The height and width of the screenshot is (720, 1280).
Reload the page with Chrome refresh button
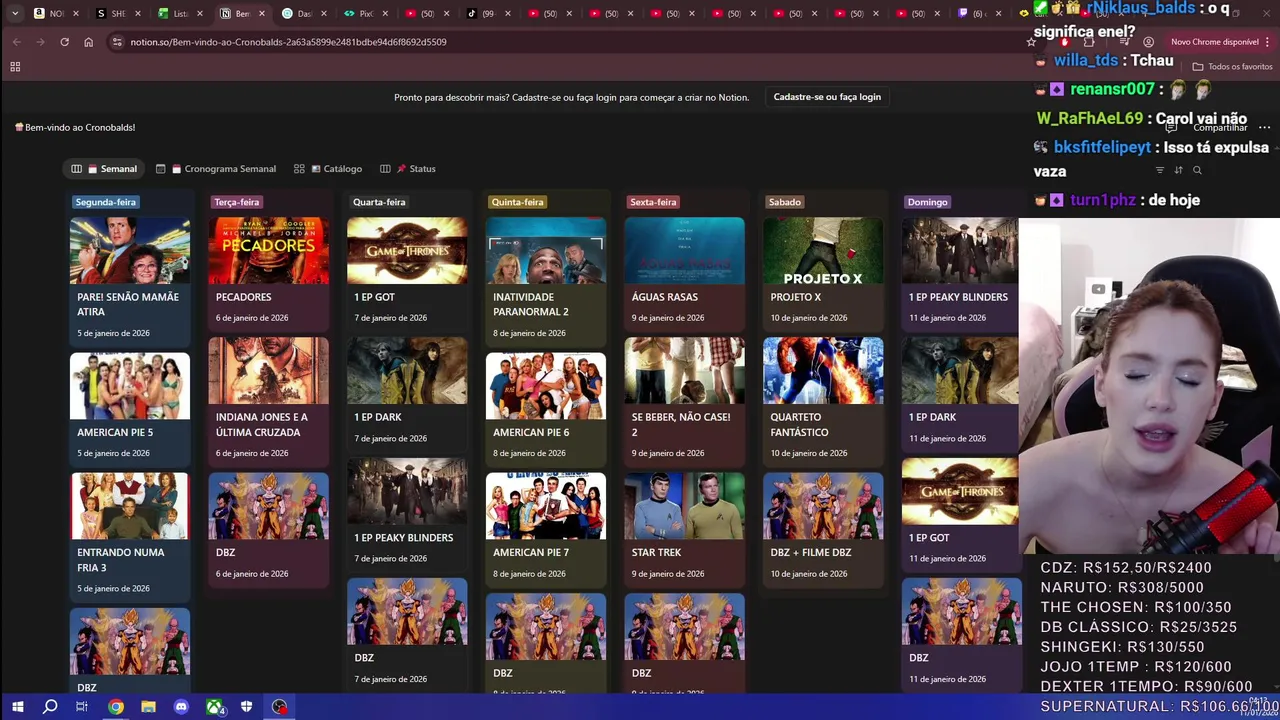[64, 42]
